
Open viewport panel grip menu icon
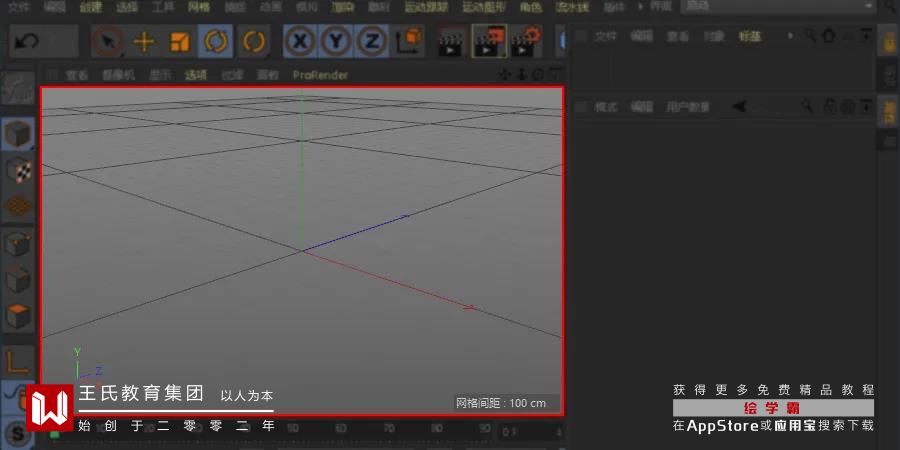point(52,75)
